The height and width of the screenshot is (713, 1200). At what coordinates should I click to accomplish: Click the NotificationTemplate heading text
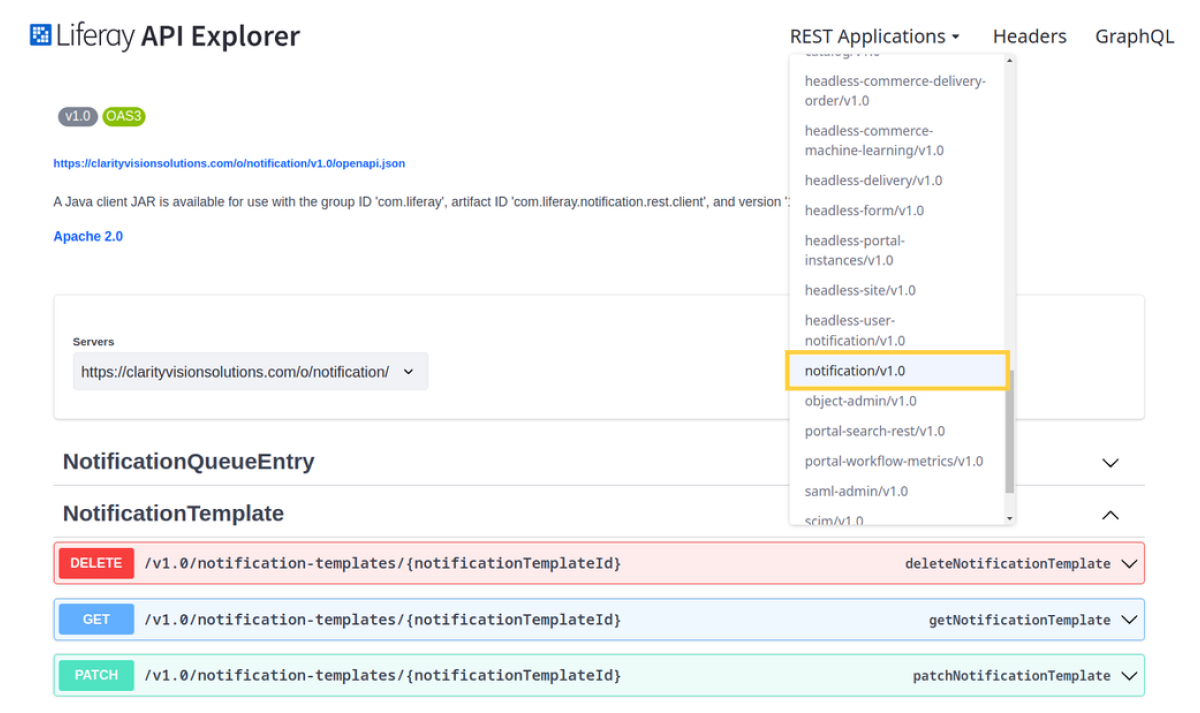pos(173,513)
